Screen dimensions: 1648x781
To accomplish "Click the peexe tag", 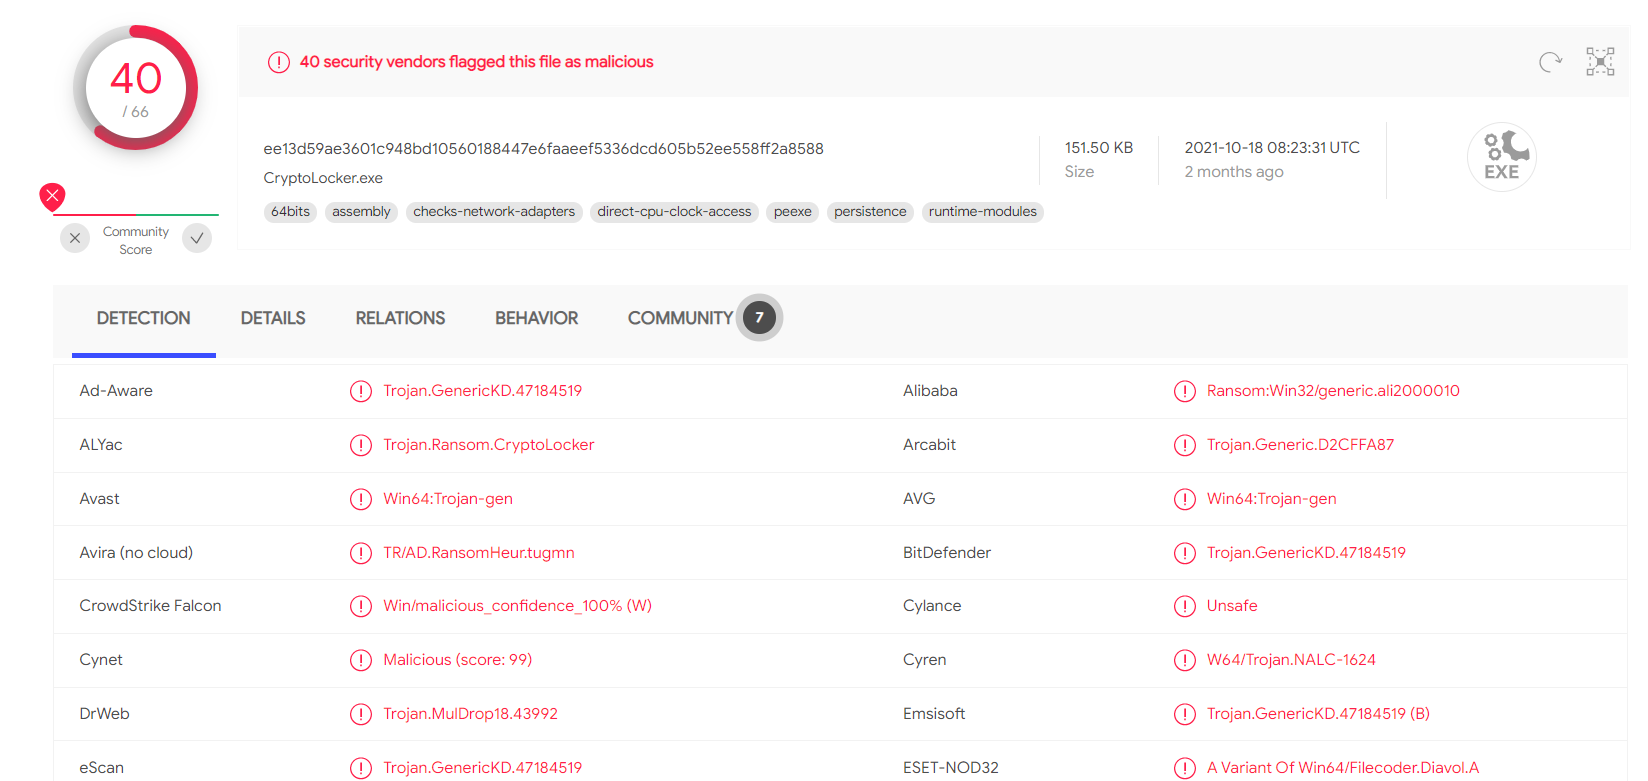I will click(x=793, y=212).
